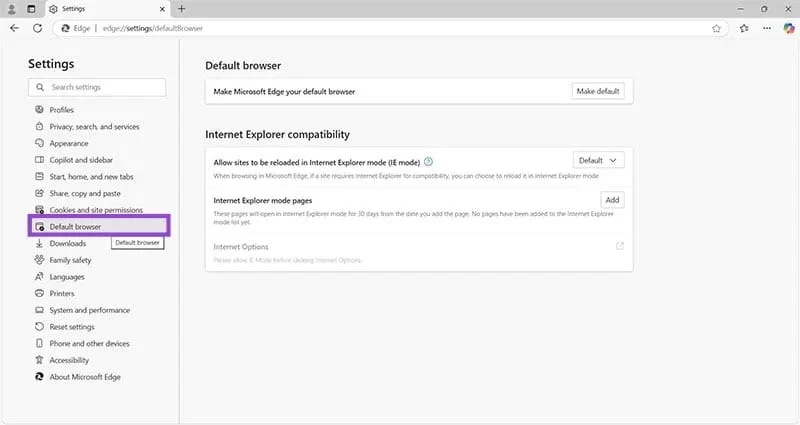800x425 pixels.
Task: Navigate to System and performance settings
Action: point(89,310)
